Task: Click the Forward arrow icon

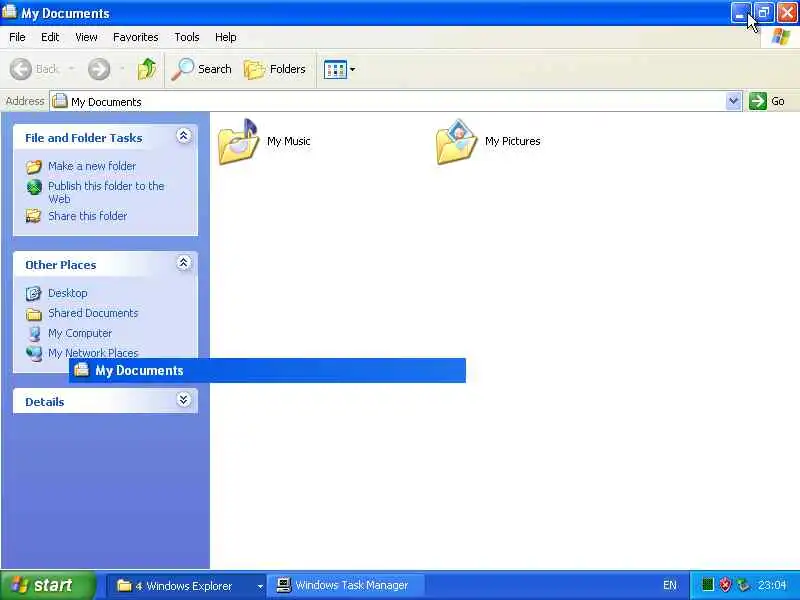Action: [x=98, y=69]
